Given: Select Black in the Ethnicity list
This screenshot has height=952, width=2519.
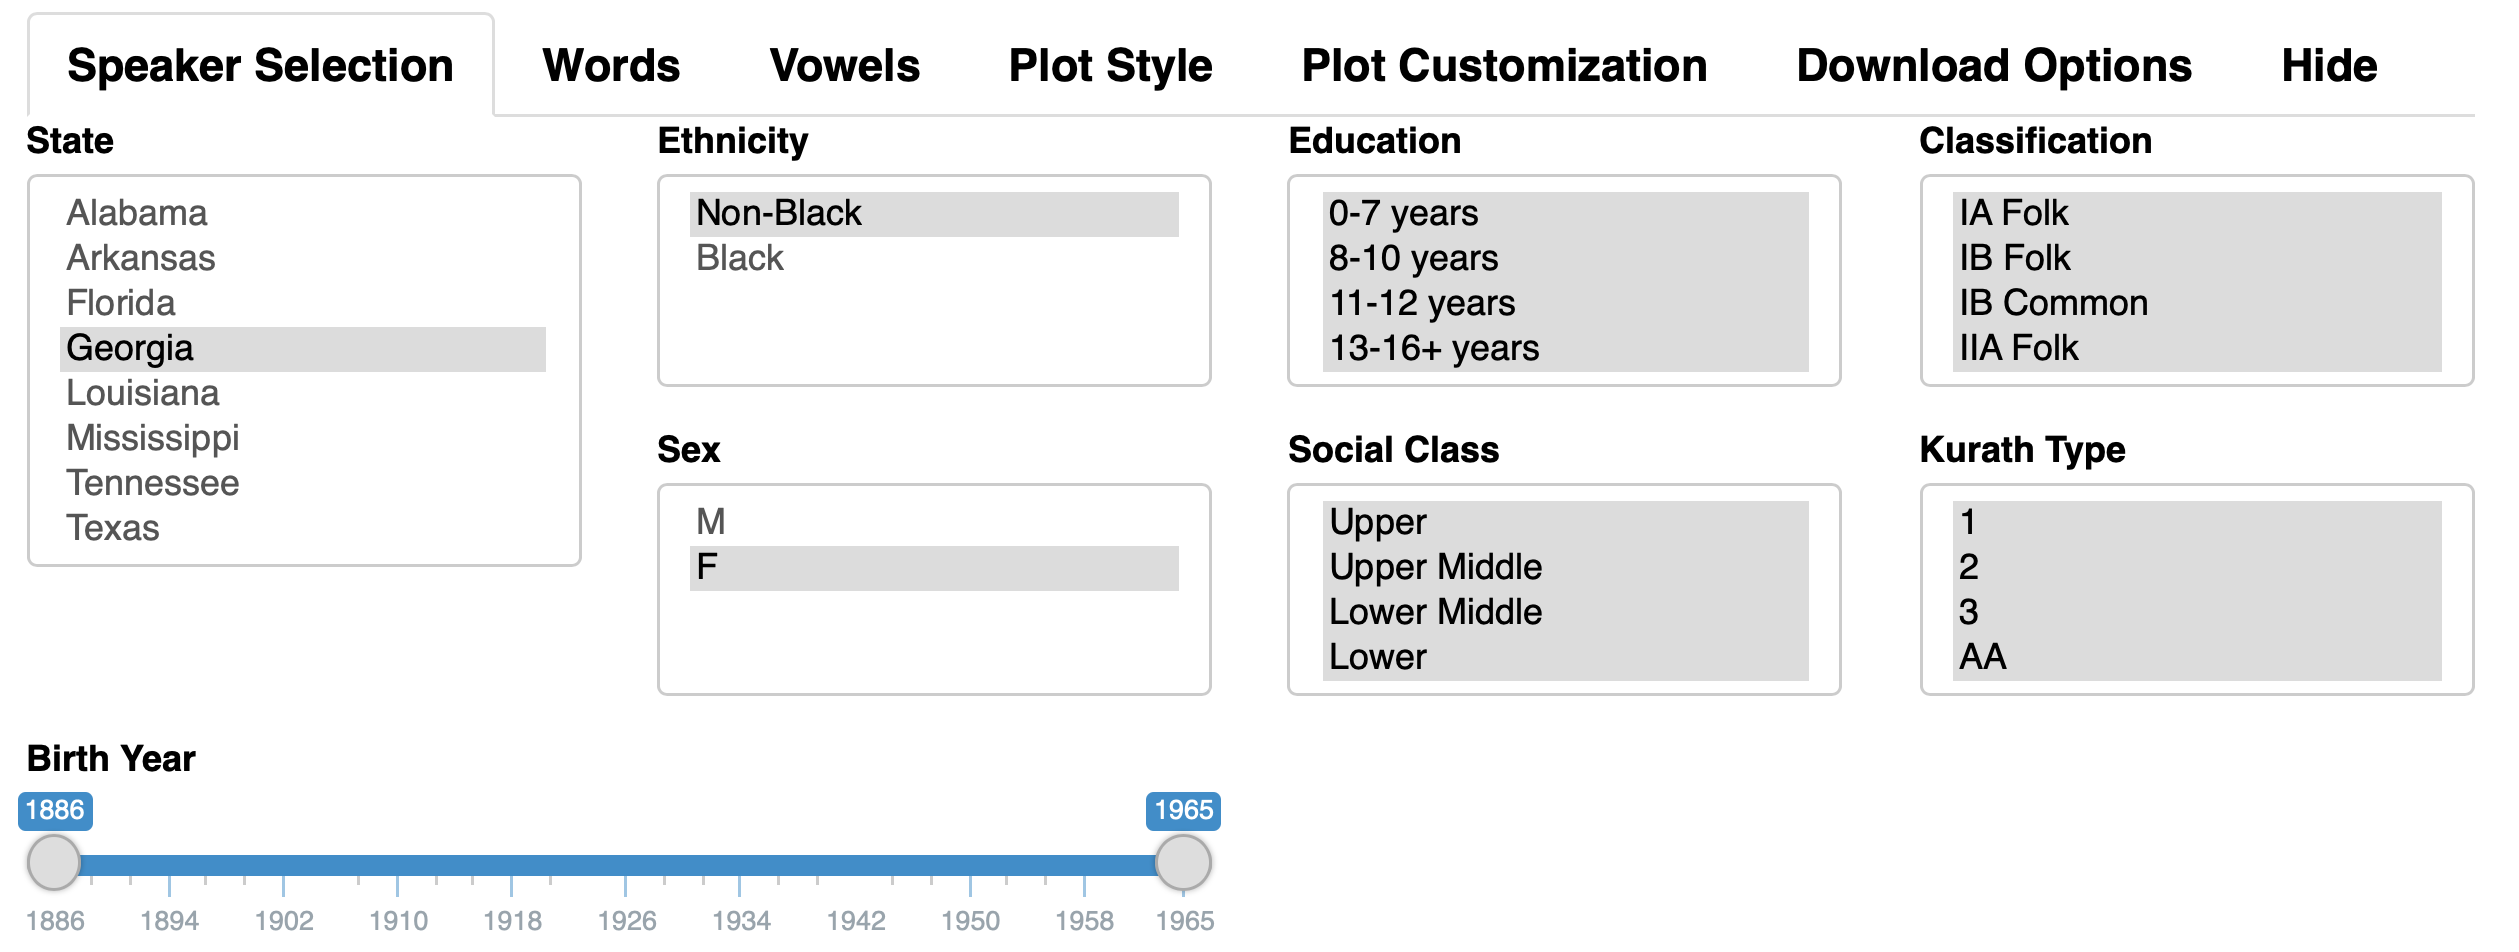Looking at the screenshot, I should (x=934, y=258).
